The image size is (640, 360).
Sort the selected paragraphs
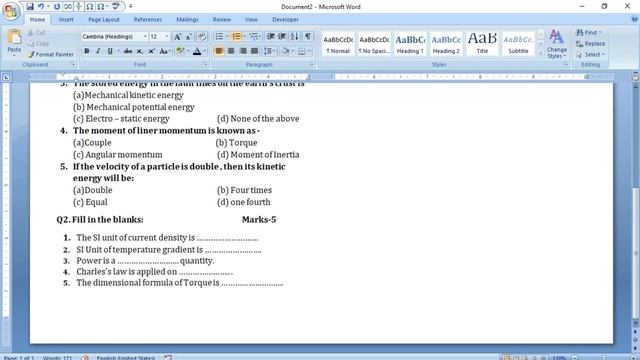click(295, 37)
